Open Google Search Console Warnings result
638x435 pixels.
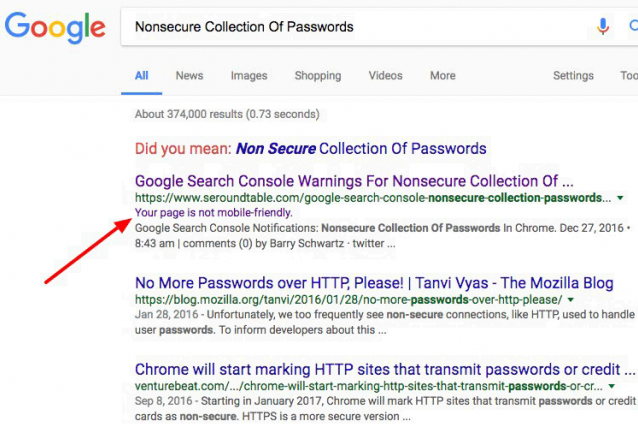coord(354,181)
